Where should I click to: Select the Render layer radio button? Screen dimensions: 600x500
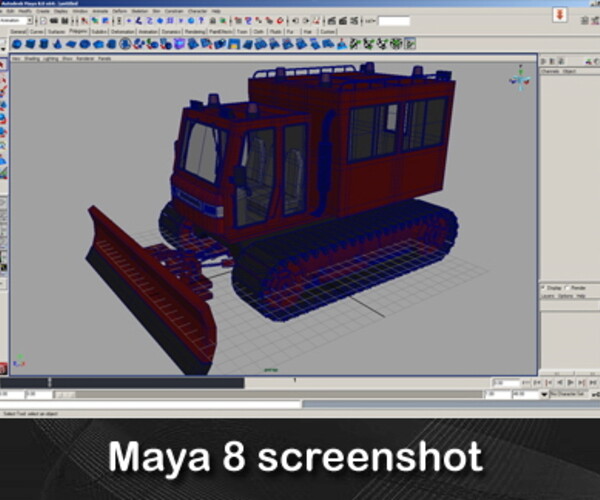coord(567,288)
